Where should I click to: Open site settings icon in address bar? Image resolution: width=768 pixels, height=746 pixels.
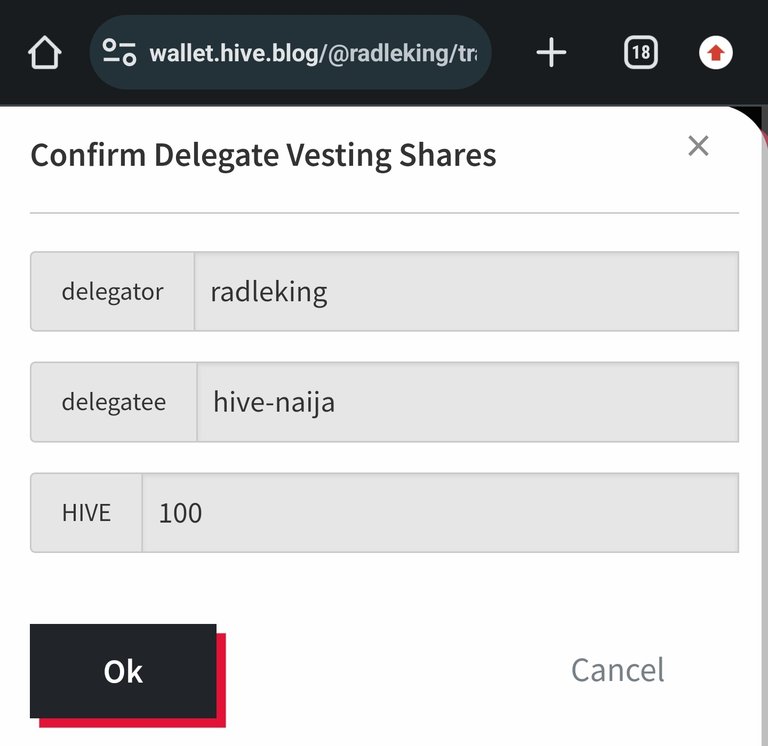click(119, 52)
